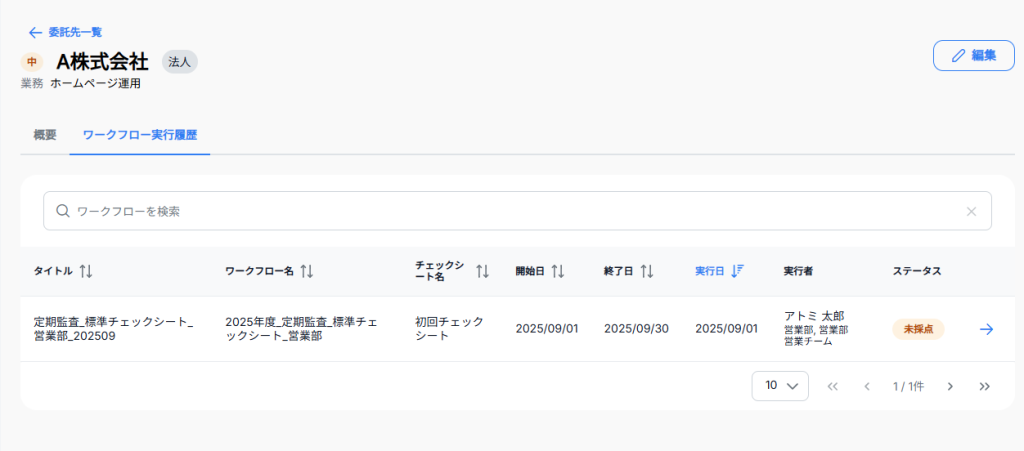Click the back arrow to 委託先一覧
The width and height of the screenshot is (1024, 451).
36,32
